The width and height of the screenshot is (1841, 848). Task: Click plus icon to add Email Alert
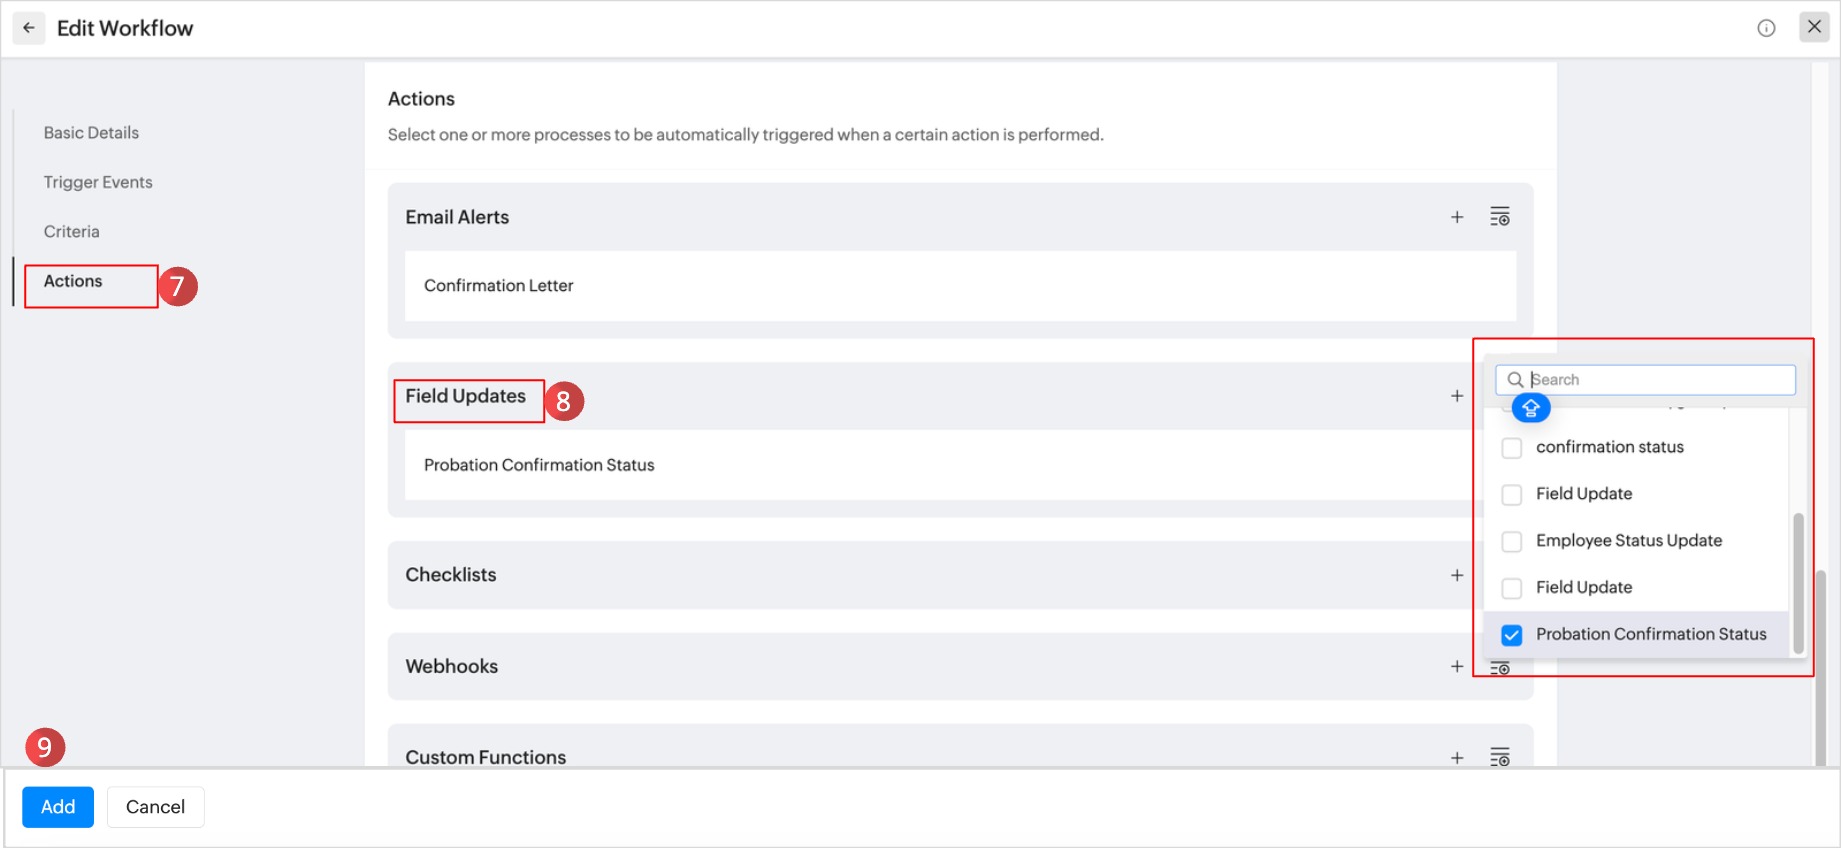coord(1457,217)
